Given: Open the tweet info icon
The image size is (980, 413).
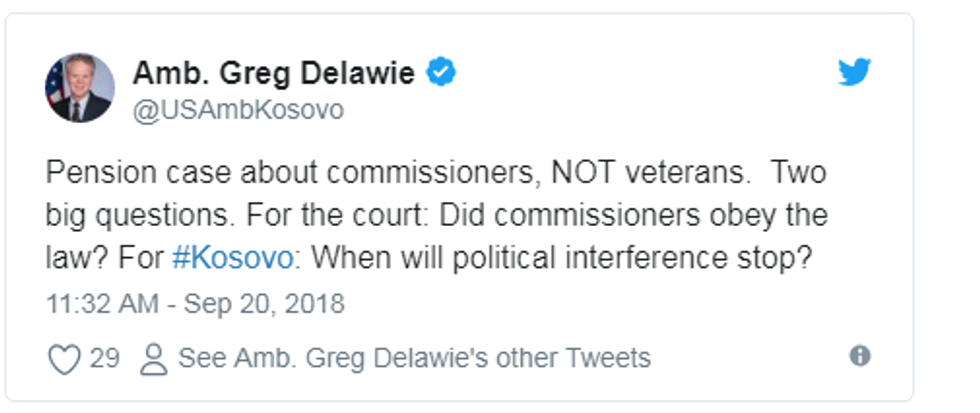Looking at the screenshot, I should click(859, 356).
